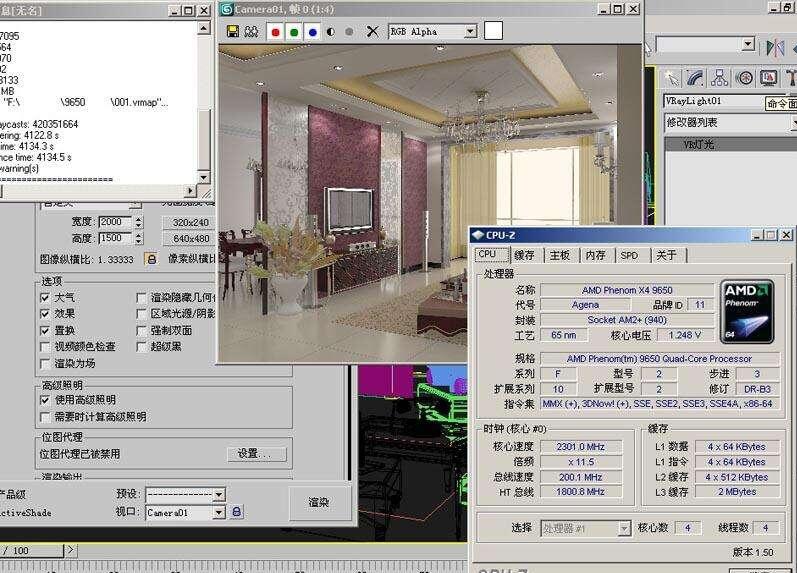Choose the 320x240 preset size button
This screenshot has height=573, width=797.
[189, 222]
